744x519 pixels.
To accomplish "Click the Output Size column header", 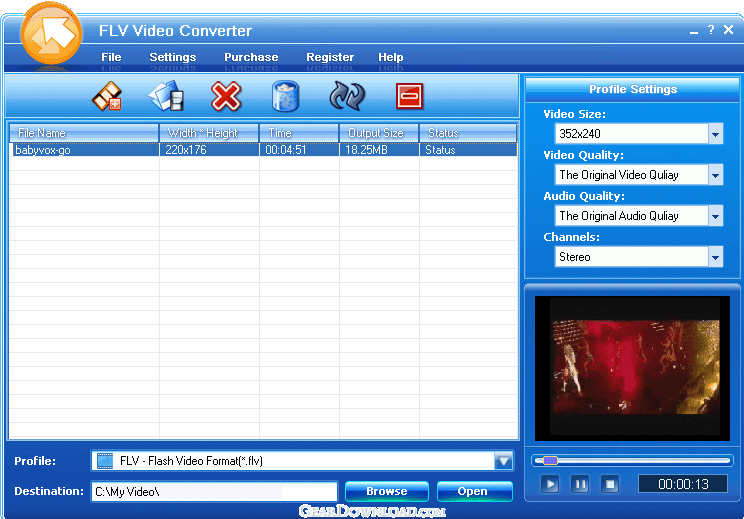I will [379, 133].
